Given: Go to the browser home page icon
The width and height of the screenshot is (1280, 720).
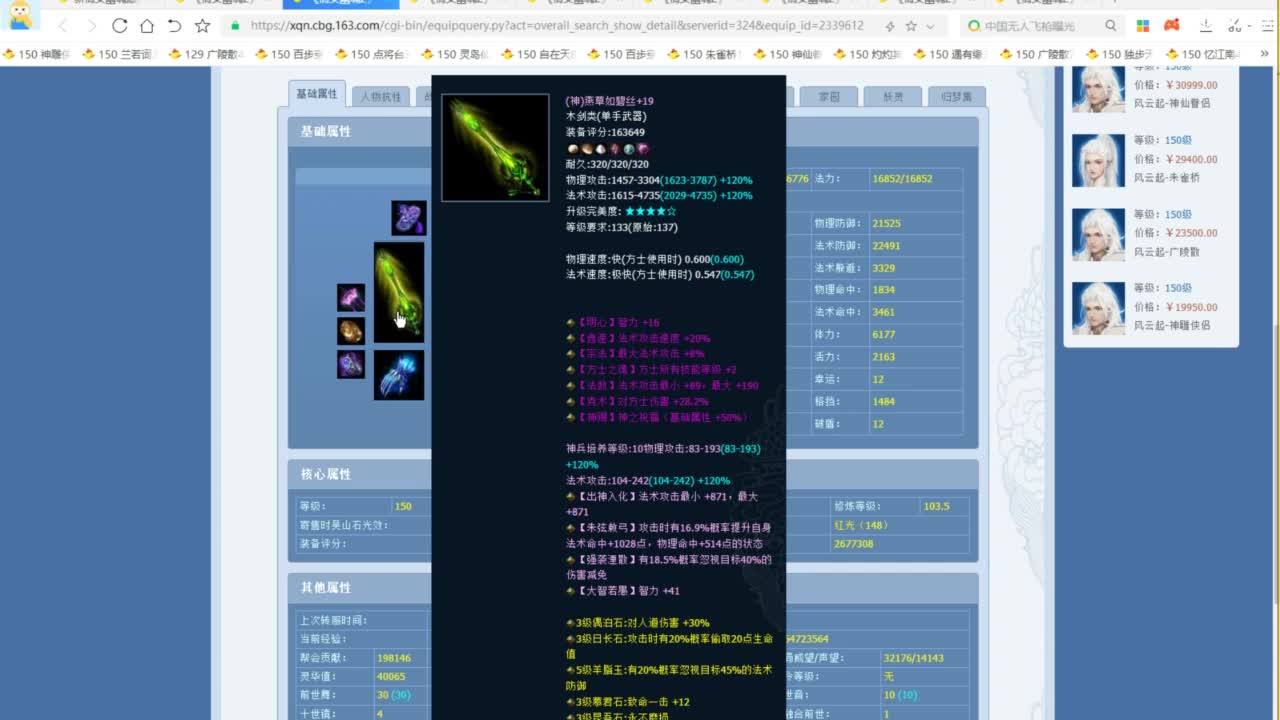Looking at the screenshot, I should coord(147,26).
